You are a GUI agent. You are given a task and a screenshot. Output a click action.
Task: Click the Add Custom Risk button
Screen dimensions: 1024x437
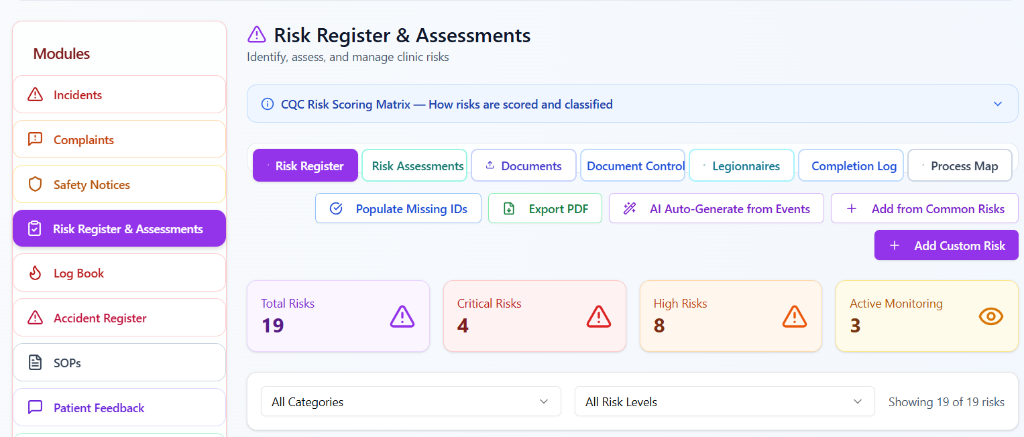point(946,246)
